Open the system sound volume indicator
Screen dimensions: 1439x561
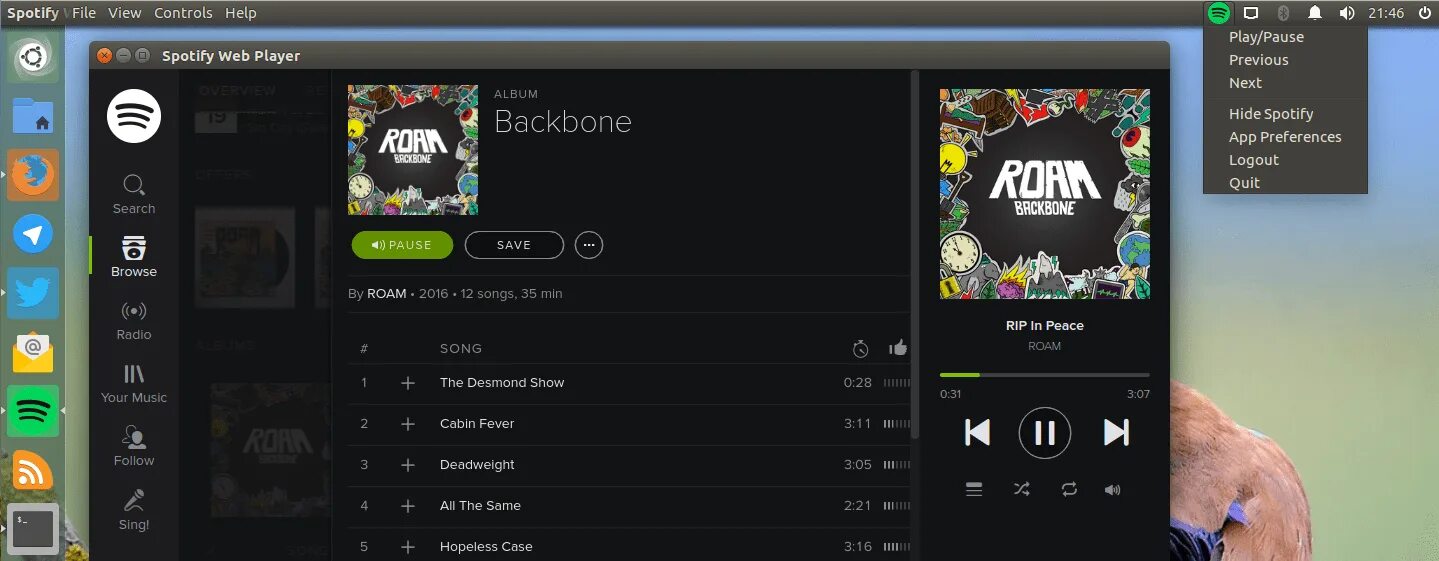(x=1347, y=13)
